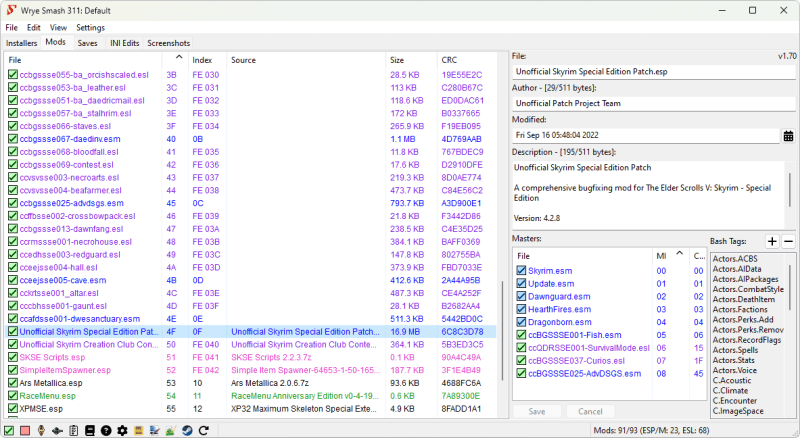Screen dimensions: 800x438
Task: Open the Edit menu
Action: [x=34, y=28]
